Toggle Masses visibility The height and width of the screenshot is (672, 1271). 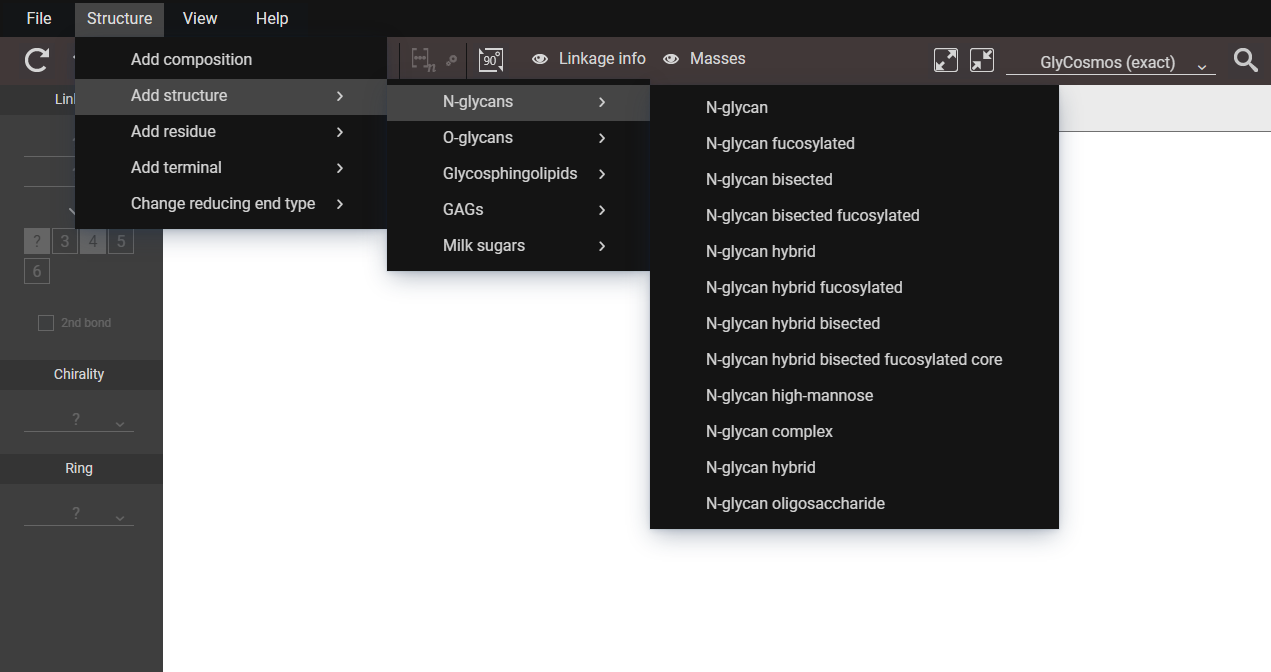[x=704, y=59]
